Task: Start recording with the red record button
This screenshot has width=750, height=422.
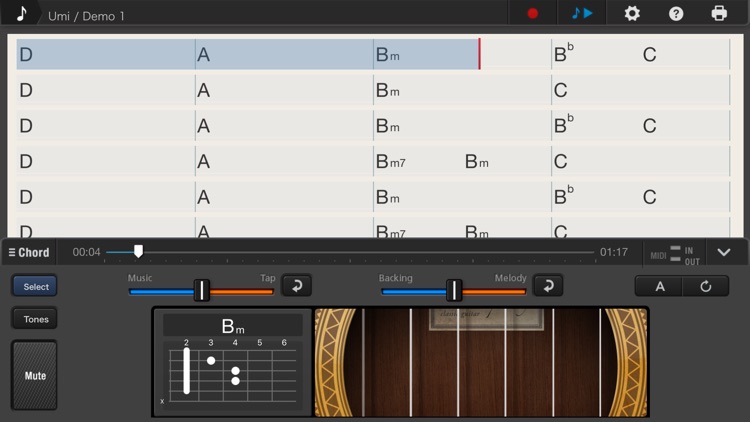Action: point(532,13)
